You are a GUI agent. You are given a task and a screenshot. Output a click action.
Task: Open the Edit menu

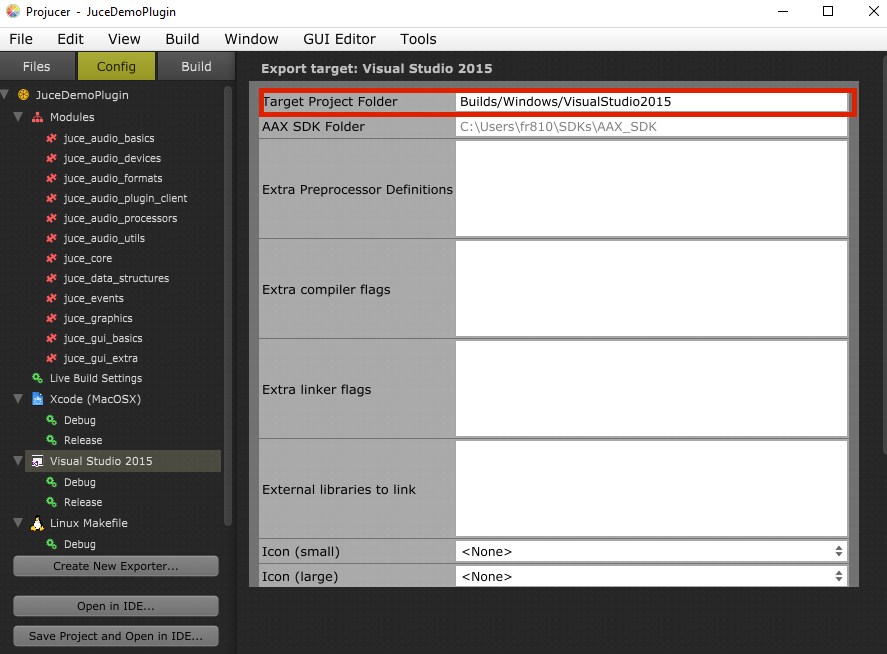pyautogui.click(x=70, y=39)
